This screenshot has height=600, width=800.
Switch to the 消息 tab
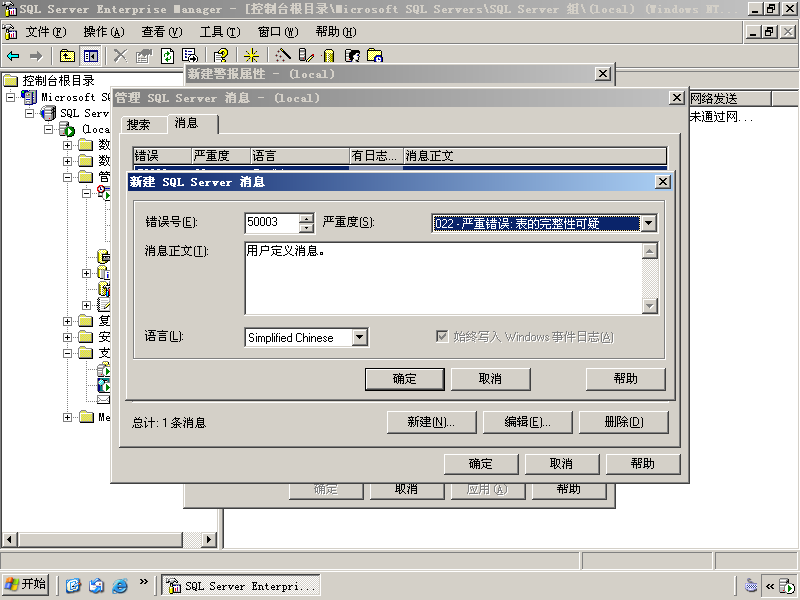(192, 123)
